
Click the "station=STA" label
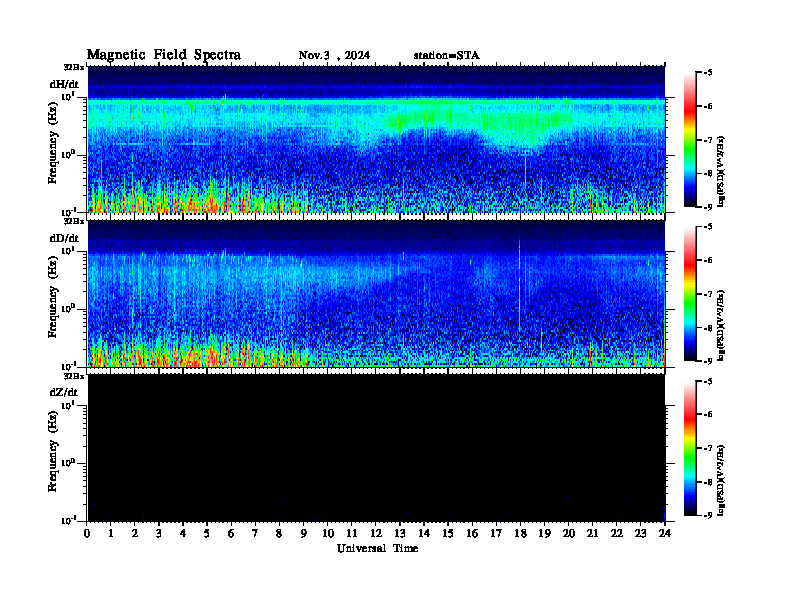[447, 56]
